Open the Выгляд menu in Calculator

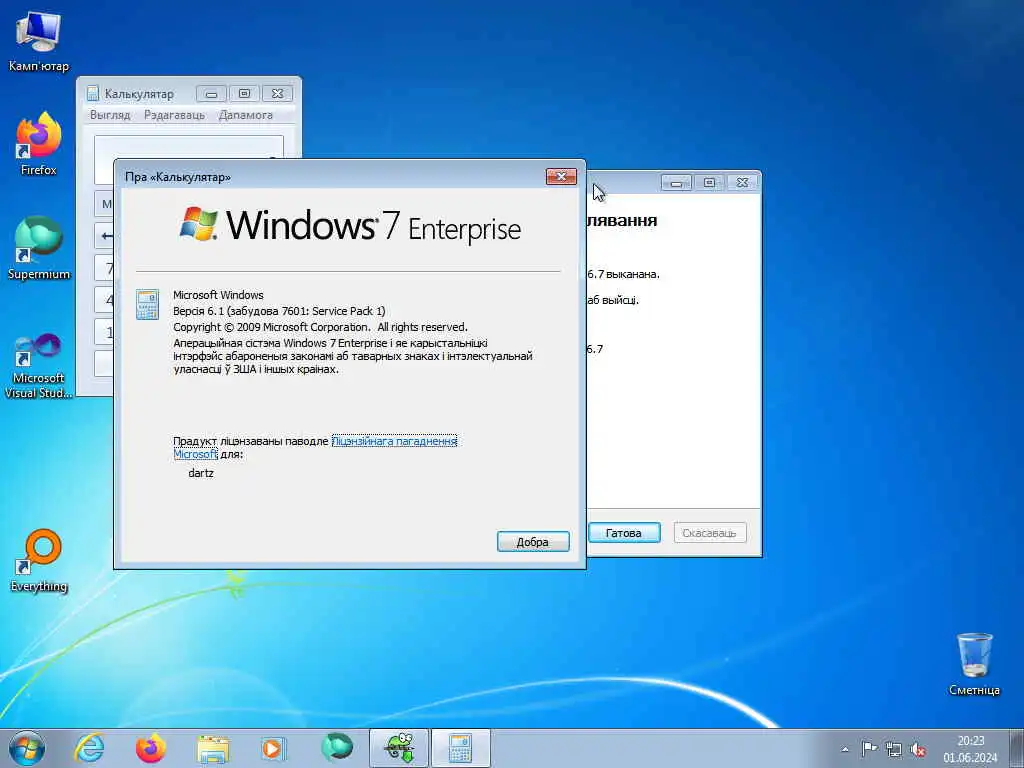click(x=110, y=115)
